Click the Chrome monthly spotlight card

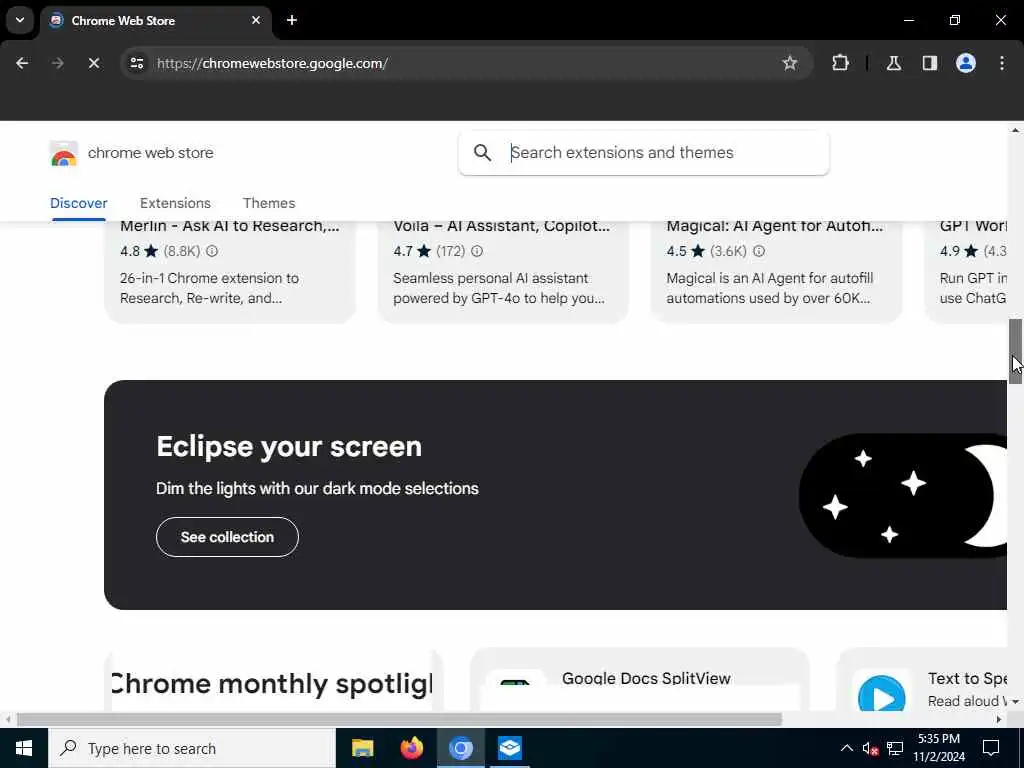click(x=273, y=680)
